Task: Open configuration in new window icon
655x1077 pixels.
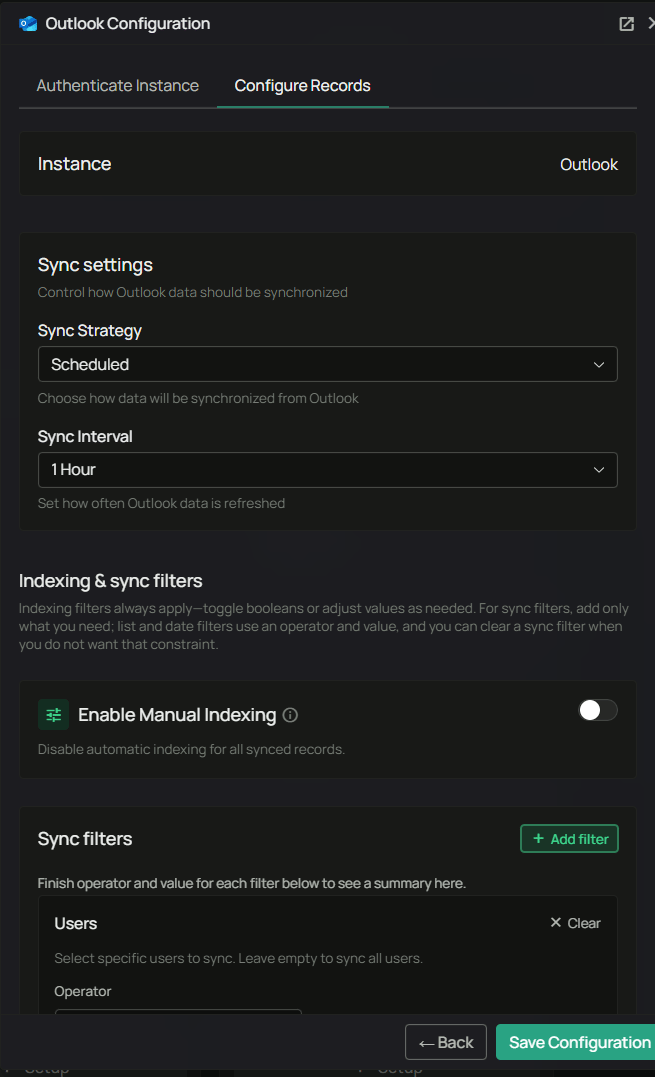Action: (x=626, y=24)
